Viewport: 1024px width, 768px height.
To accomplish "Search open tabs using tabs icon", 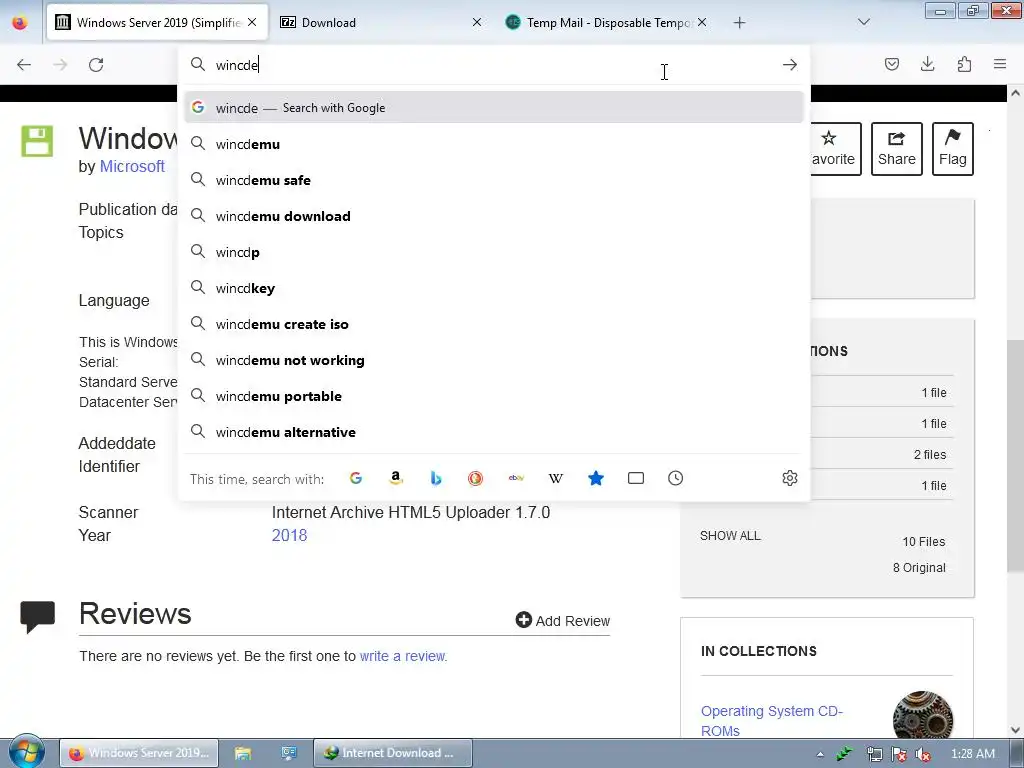I will click(x=635, y=478).
